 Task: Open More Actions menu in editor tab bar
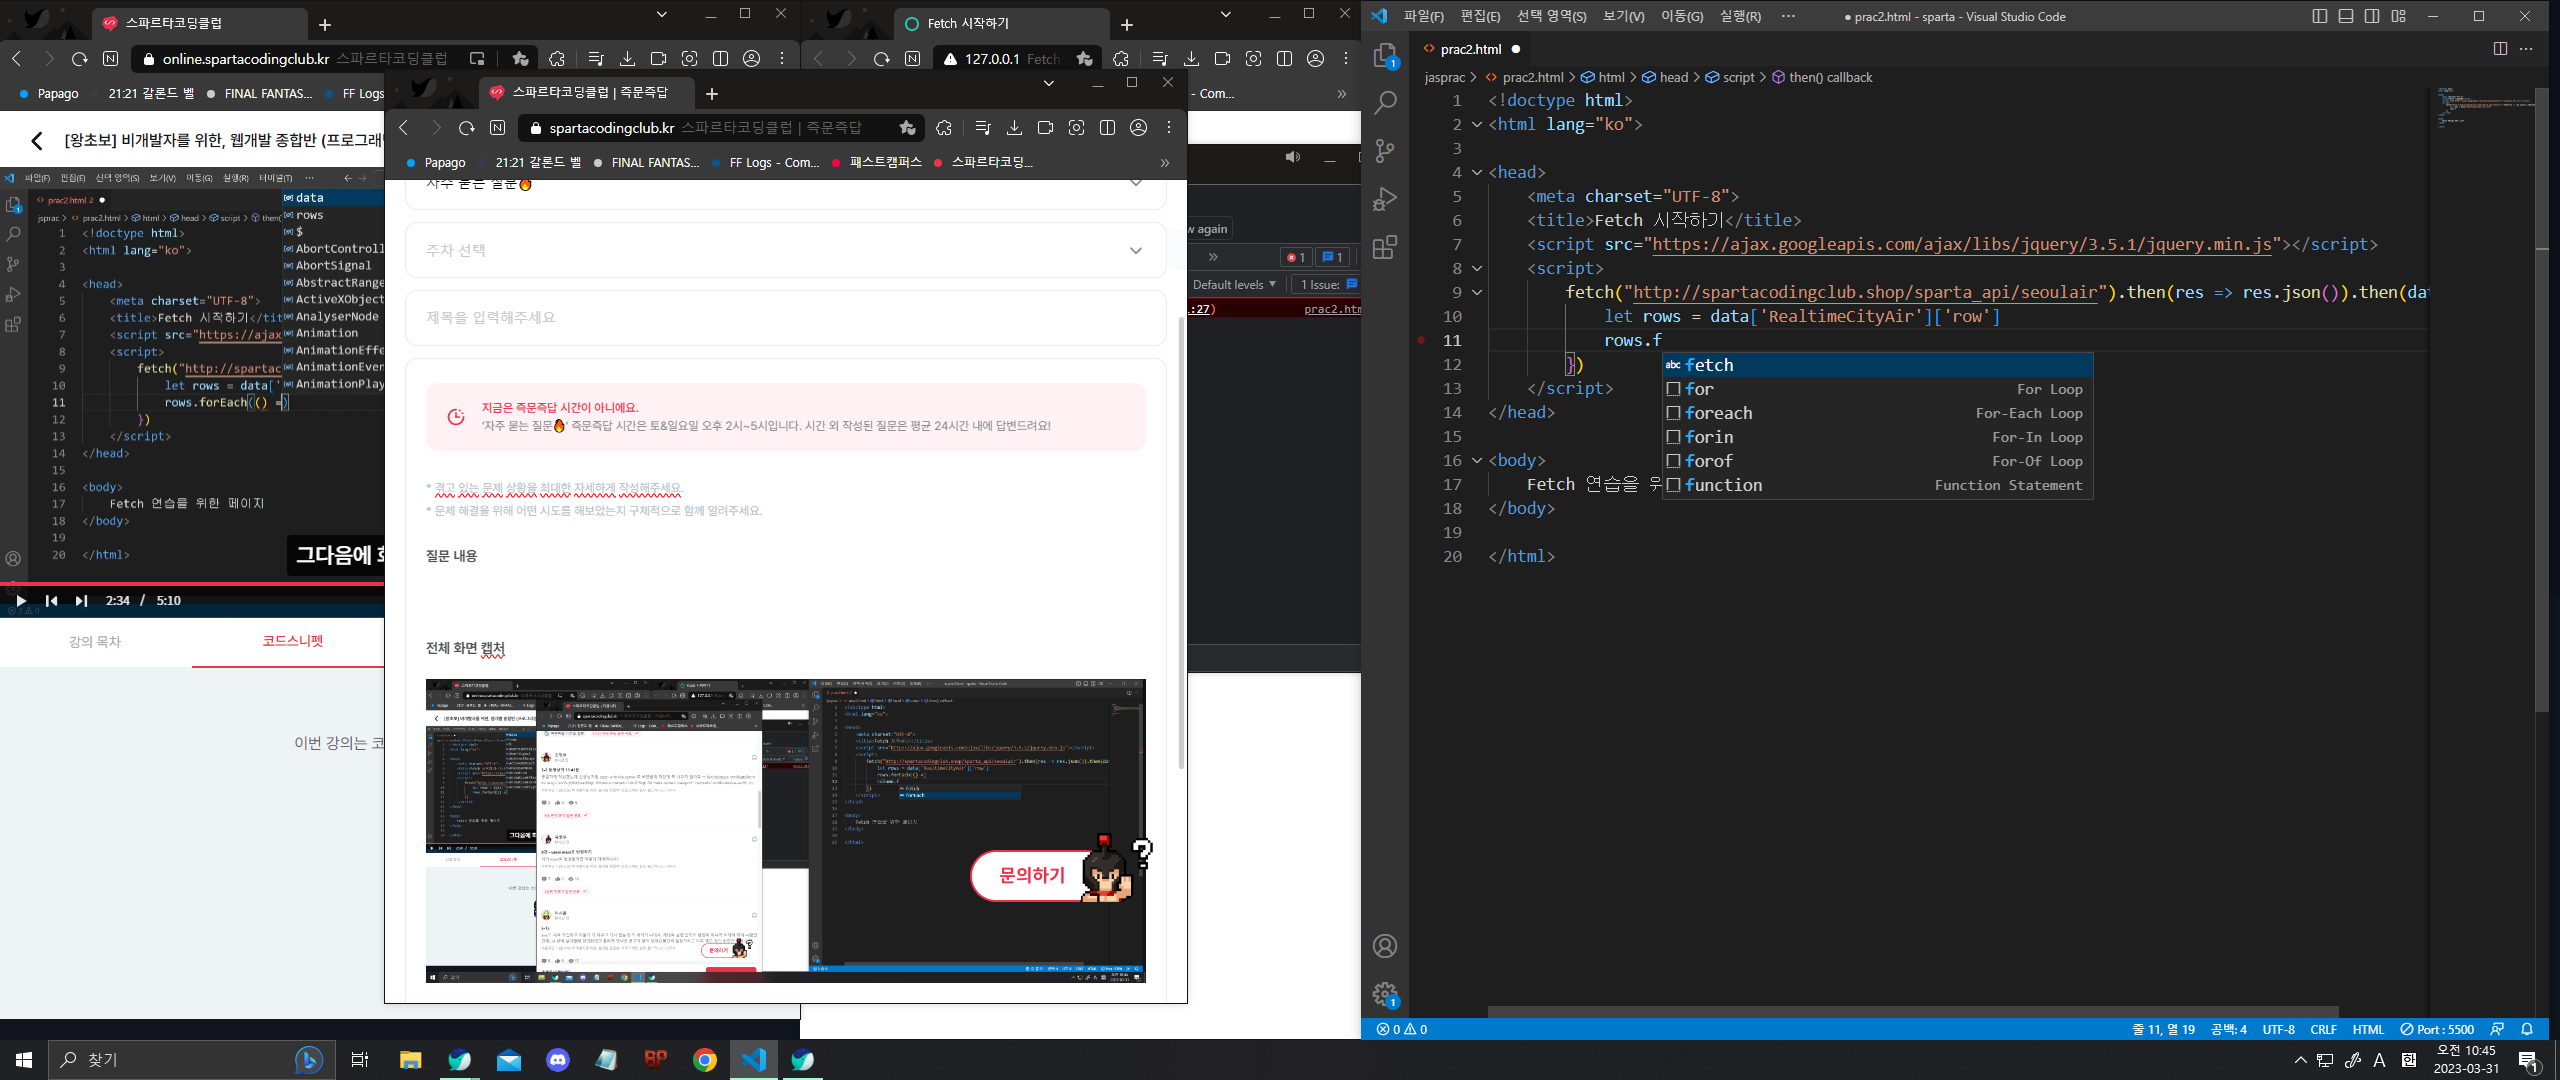pyautogui.click(x=2526, y=48)
